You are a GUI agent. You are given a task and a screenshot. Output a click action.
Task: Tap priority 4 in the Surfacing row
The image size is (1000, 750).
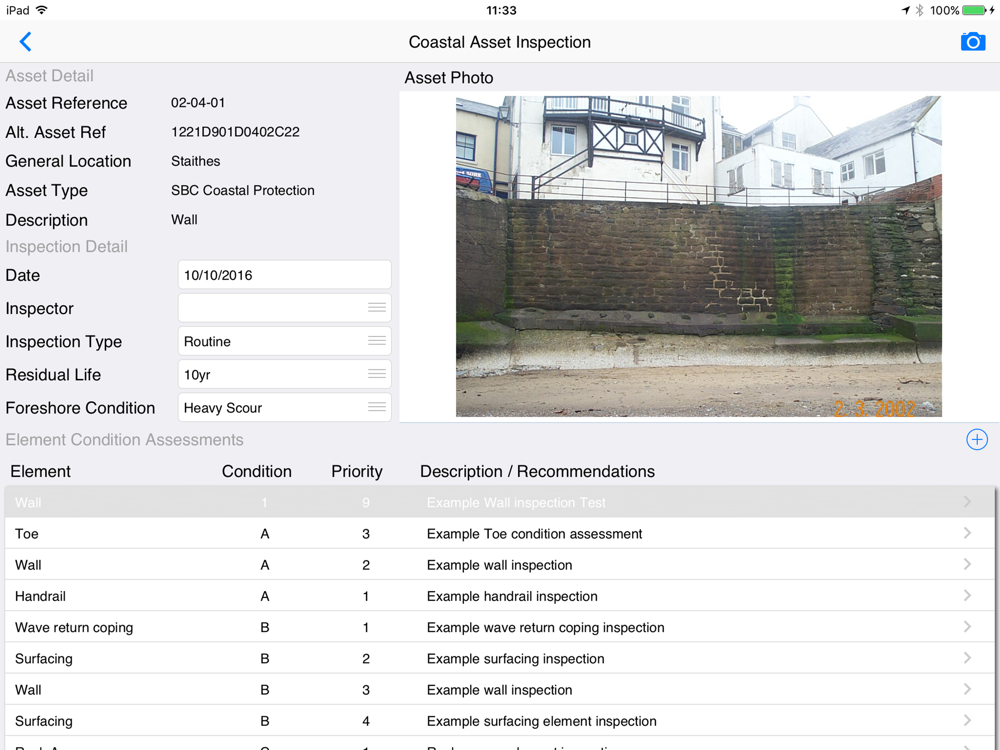[x=365, y=721]
